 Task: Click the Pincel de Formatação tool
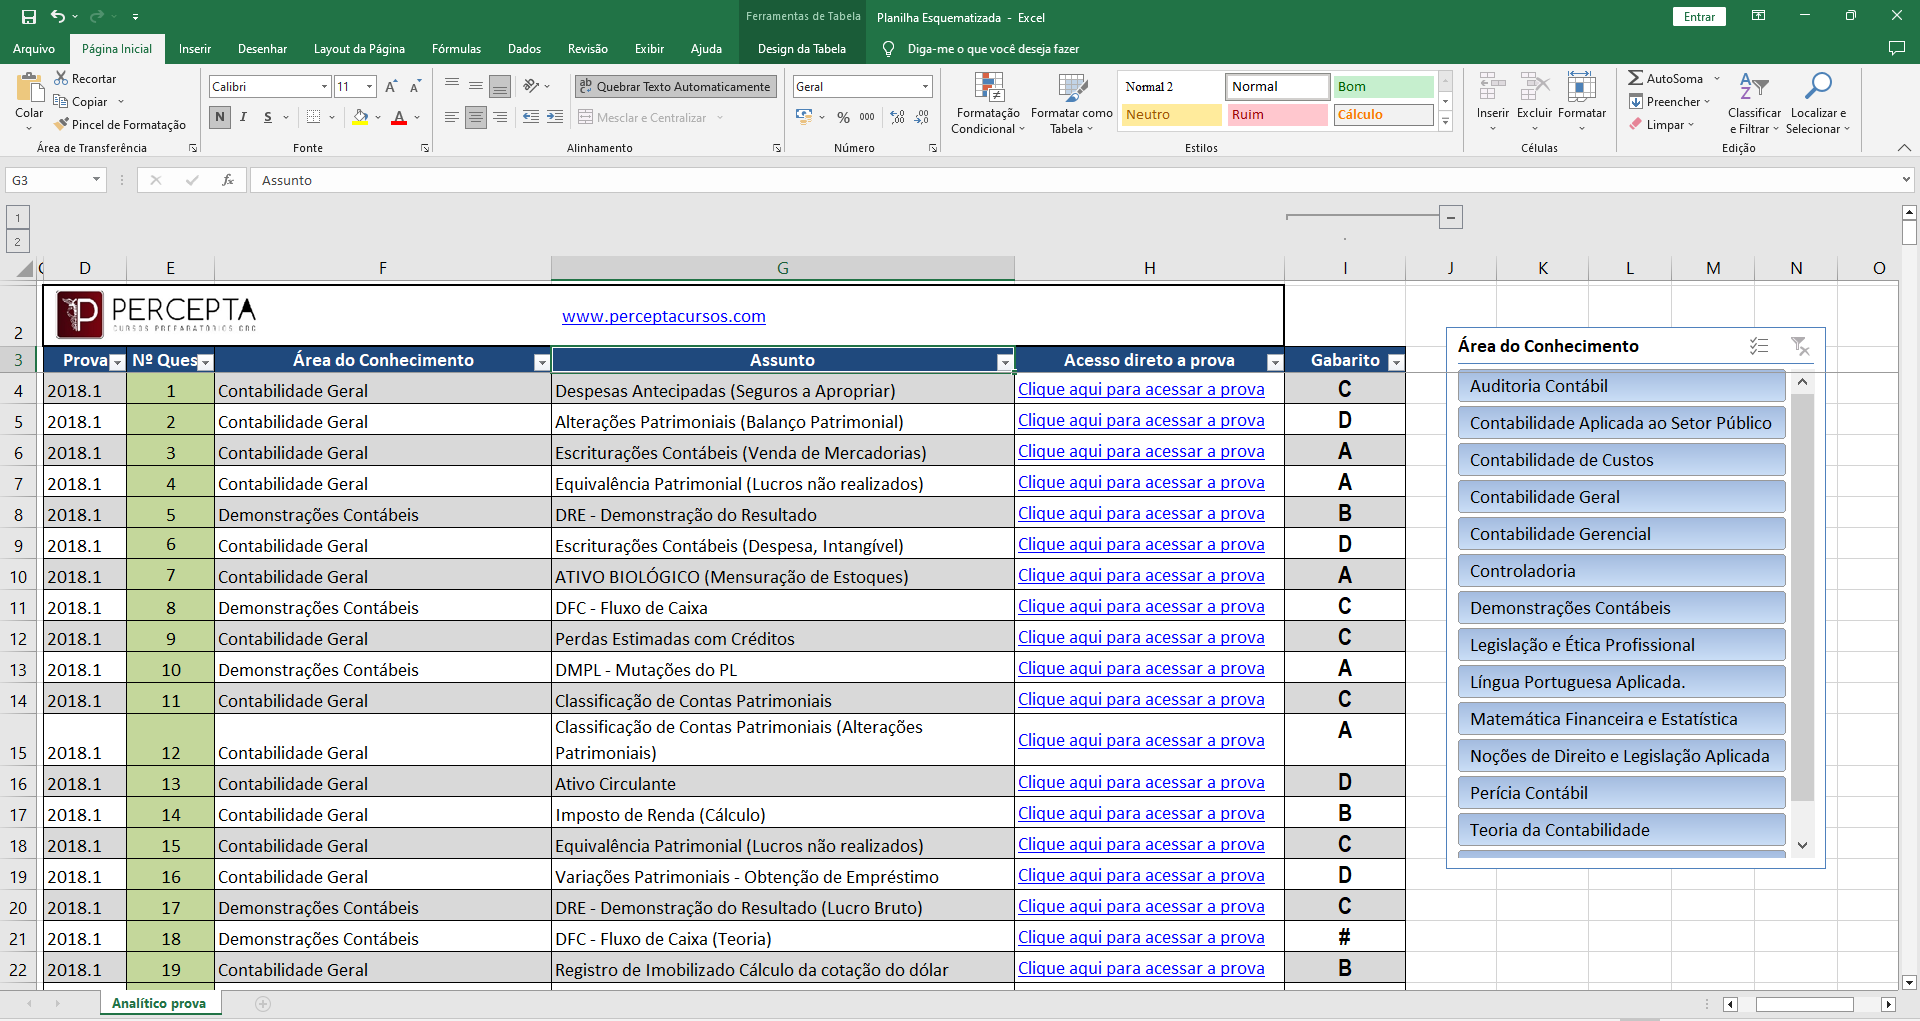120,125
